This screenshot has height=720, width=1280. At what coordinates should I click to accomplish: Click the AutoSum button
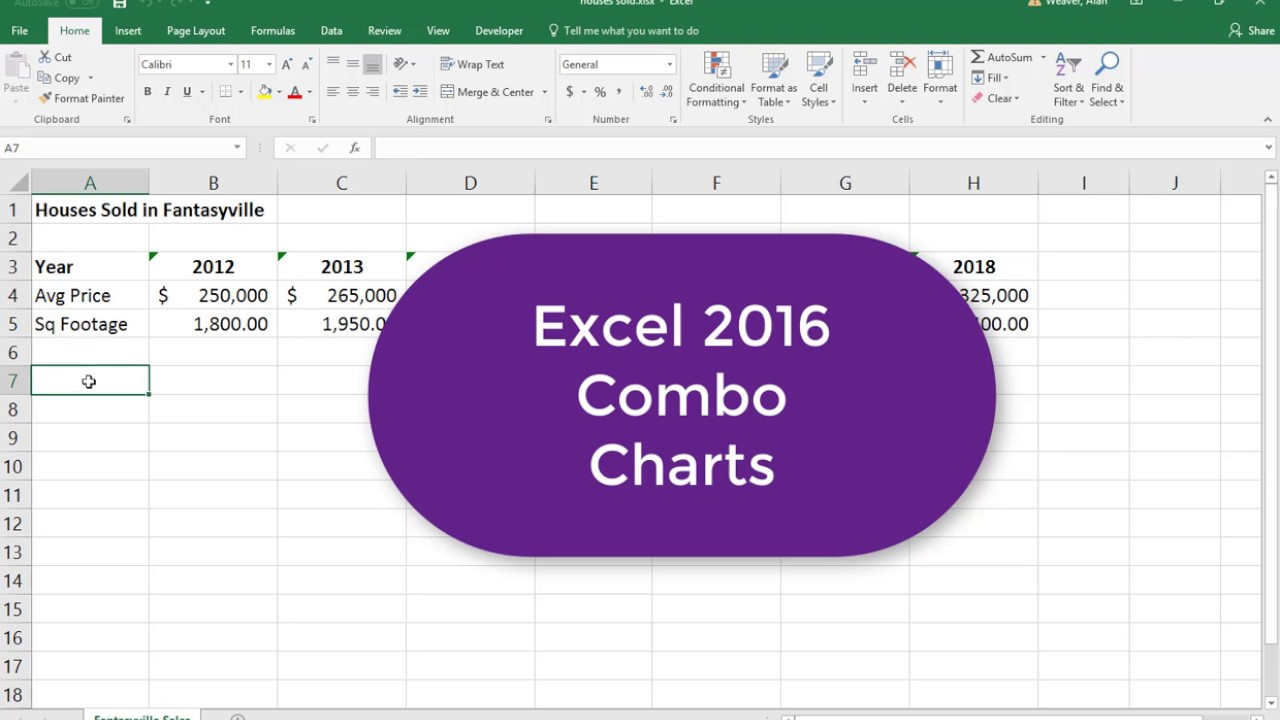(1002, 58)
